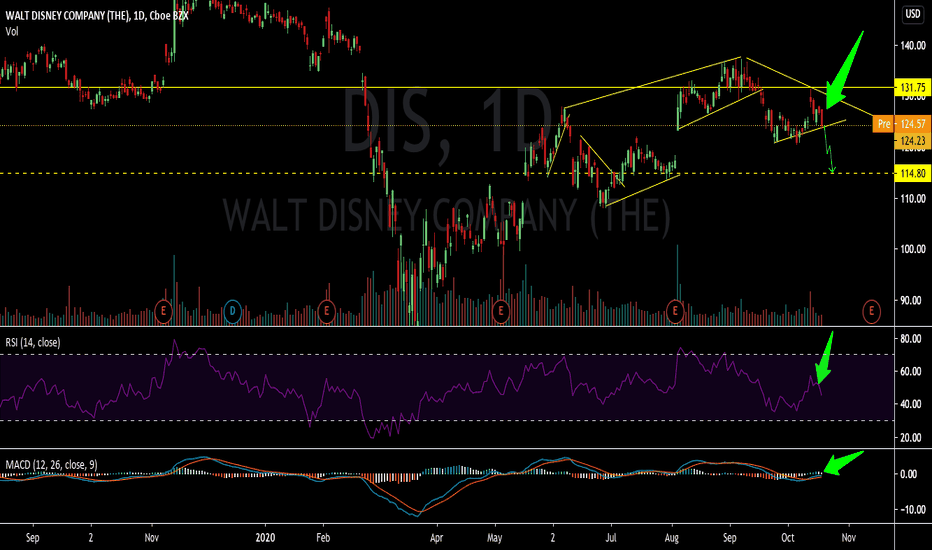The width and height of the screenshot is (932, 550).
Task: Click the Walt Disney Company symbol title
Action: (97, 16)
